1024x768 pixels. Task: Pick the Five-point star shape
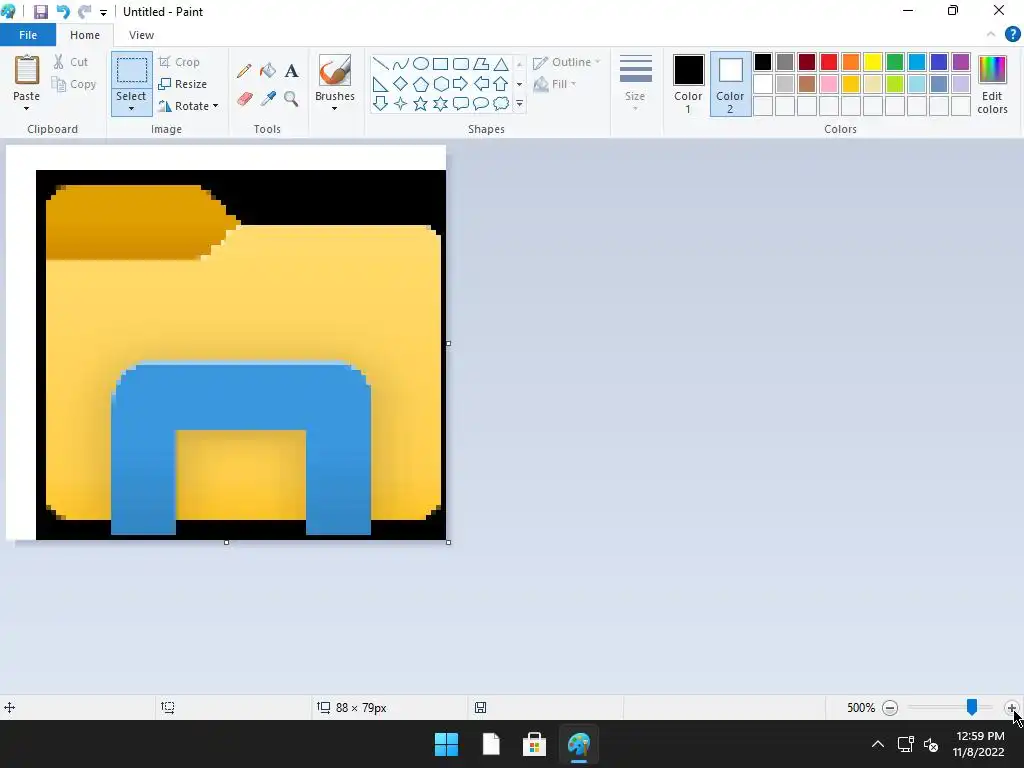421,103
